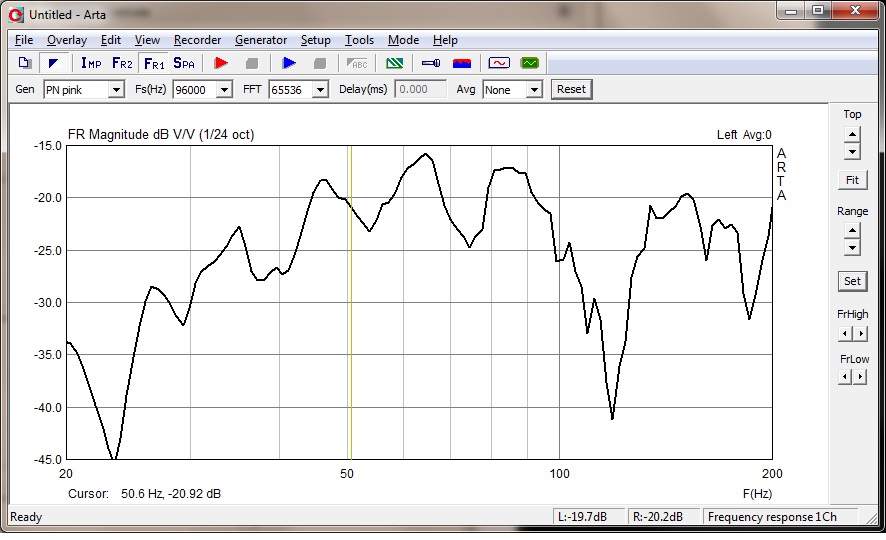Open the Generator menu
Screen dimensions: 886x540
pyautogui.click(x=261, y=40)
